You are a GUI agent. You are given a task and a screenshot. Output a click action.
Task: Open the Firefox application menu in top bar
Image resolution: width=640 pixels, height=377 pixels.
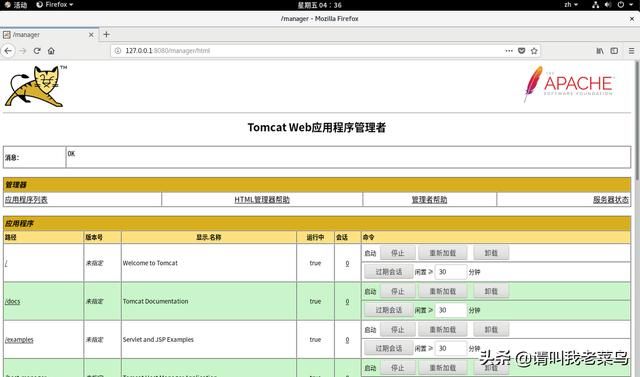pyautogui.click(x=55, y=5)
